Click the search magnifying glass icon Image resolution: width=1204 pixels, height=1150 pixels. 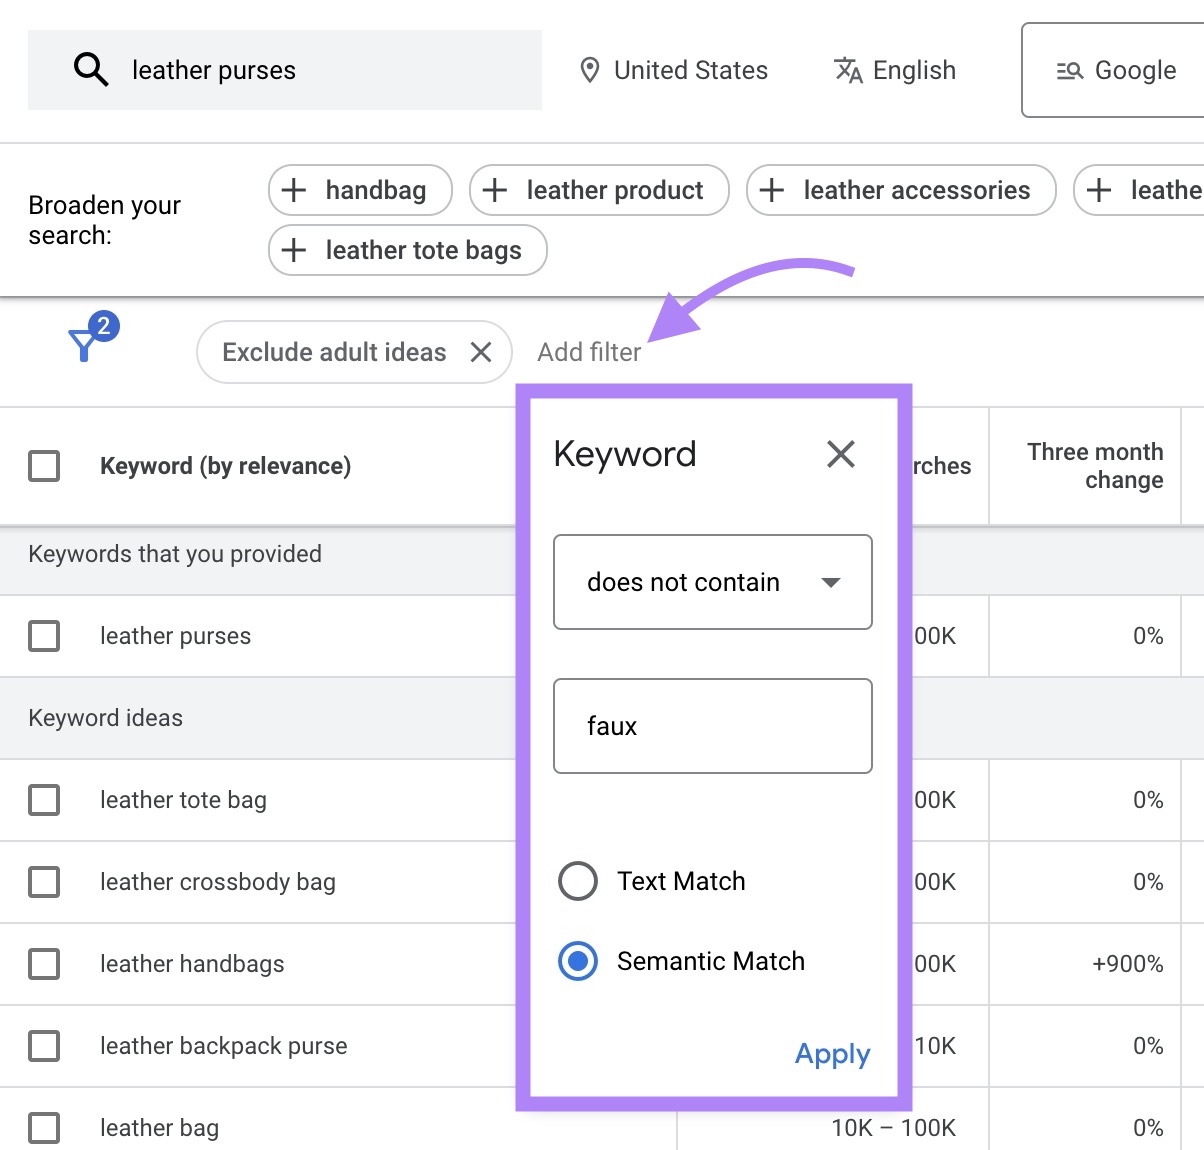pyautogui.click(x=91, y=69)
